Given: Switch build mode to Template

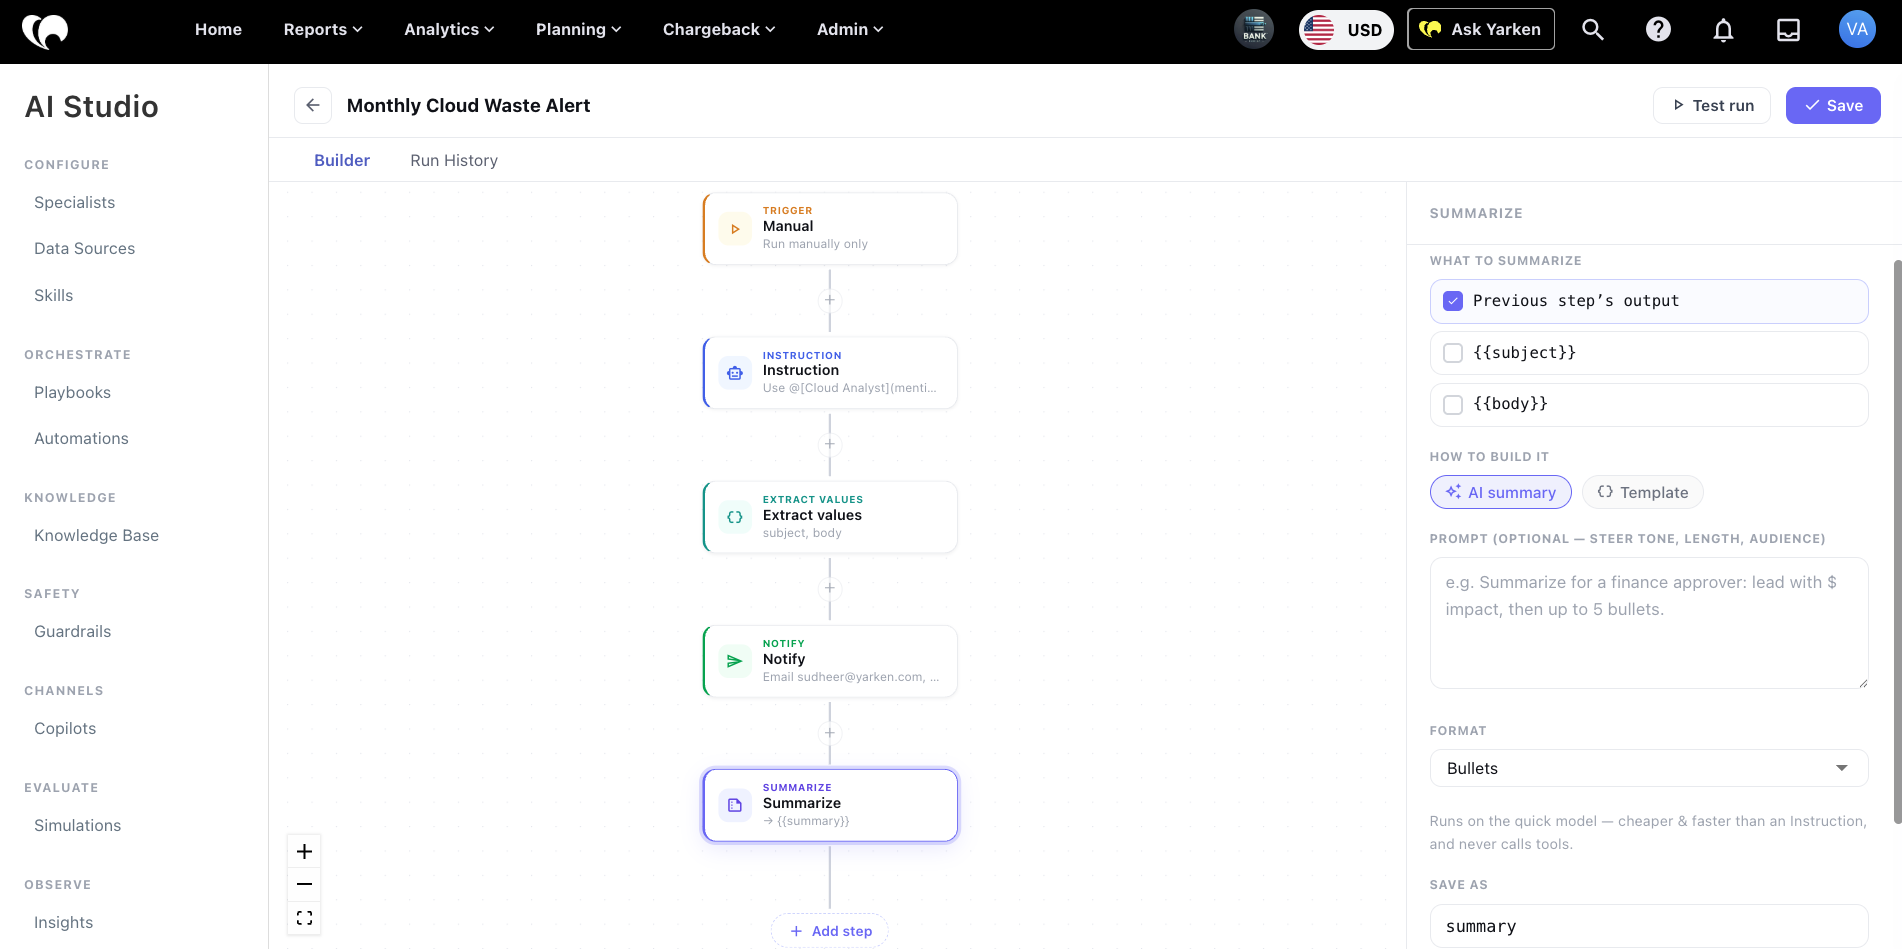Looking at the screenshot, I should coord(1642,492).
